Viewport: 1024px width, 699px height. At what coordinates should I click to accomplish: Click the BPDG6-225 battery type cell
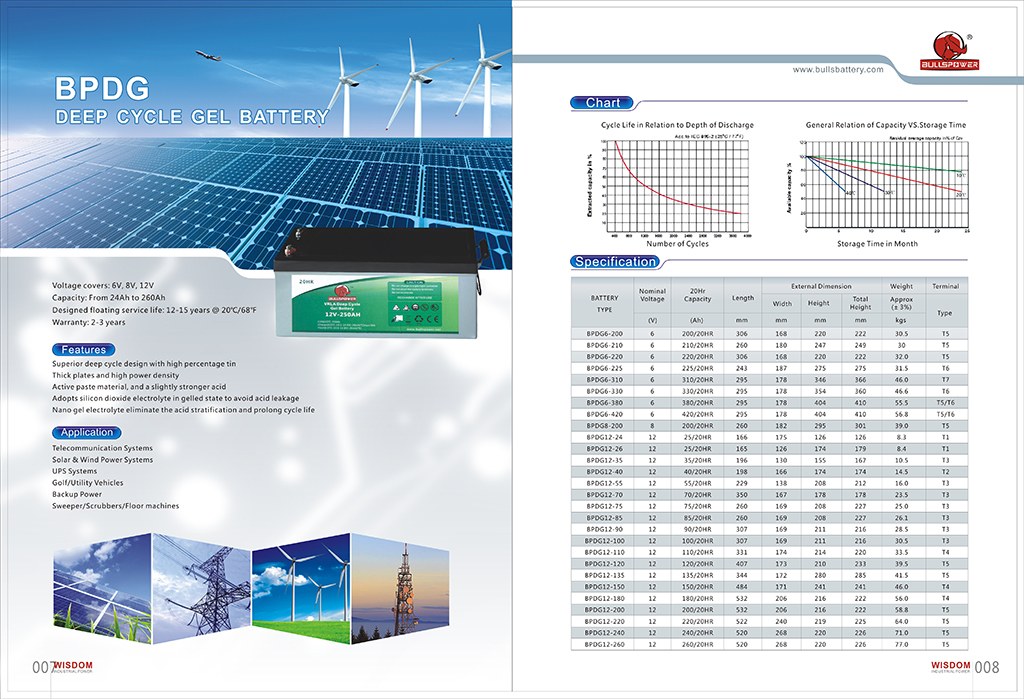pos(604,368)
